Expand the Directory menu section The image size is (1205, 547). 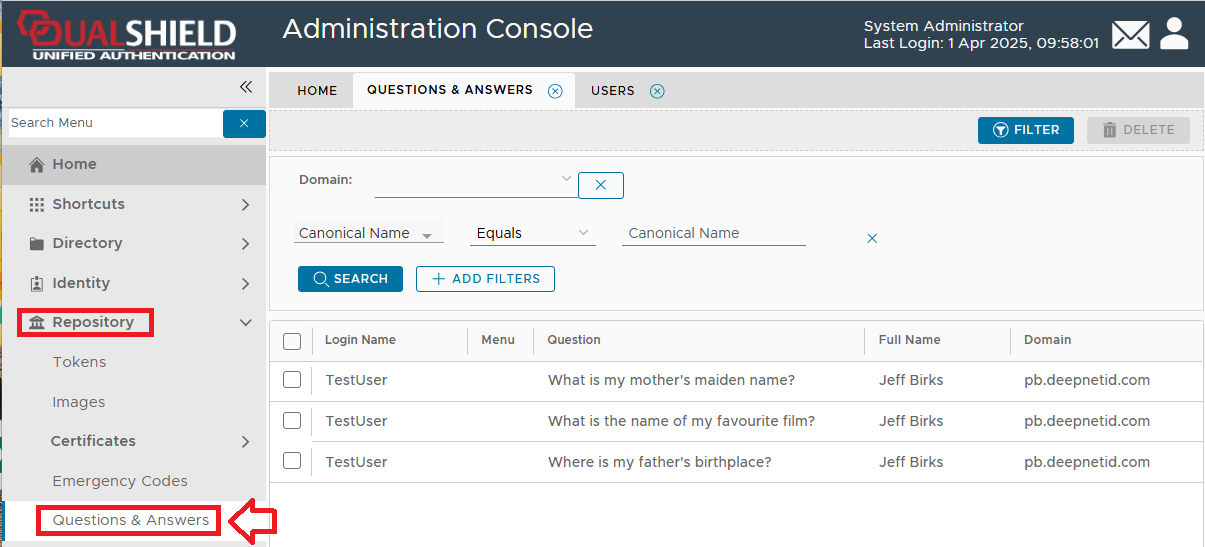245,244
